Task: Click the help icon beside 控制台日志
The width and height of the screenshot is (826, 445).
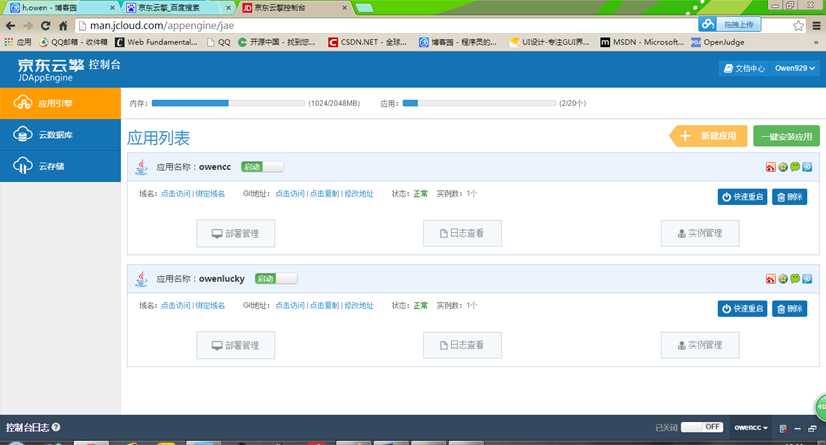Action: pos(56,427)
